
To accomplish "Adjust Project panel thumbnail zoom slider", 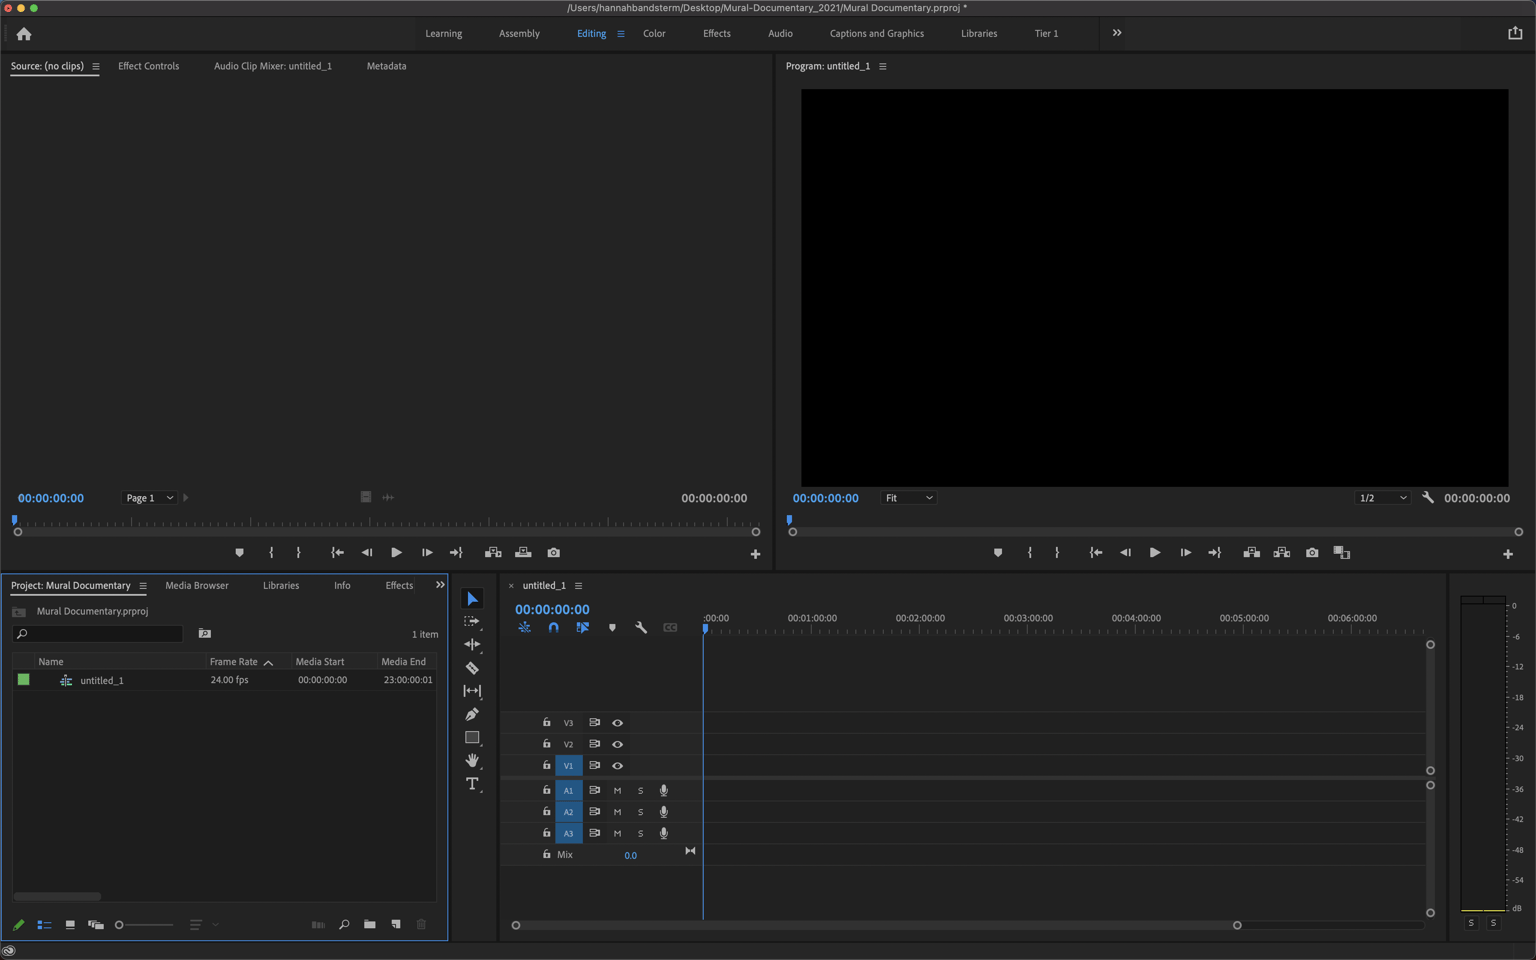I will 145,925.
